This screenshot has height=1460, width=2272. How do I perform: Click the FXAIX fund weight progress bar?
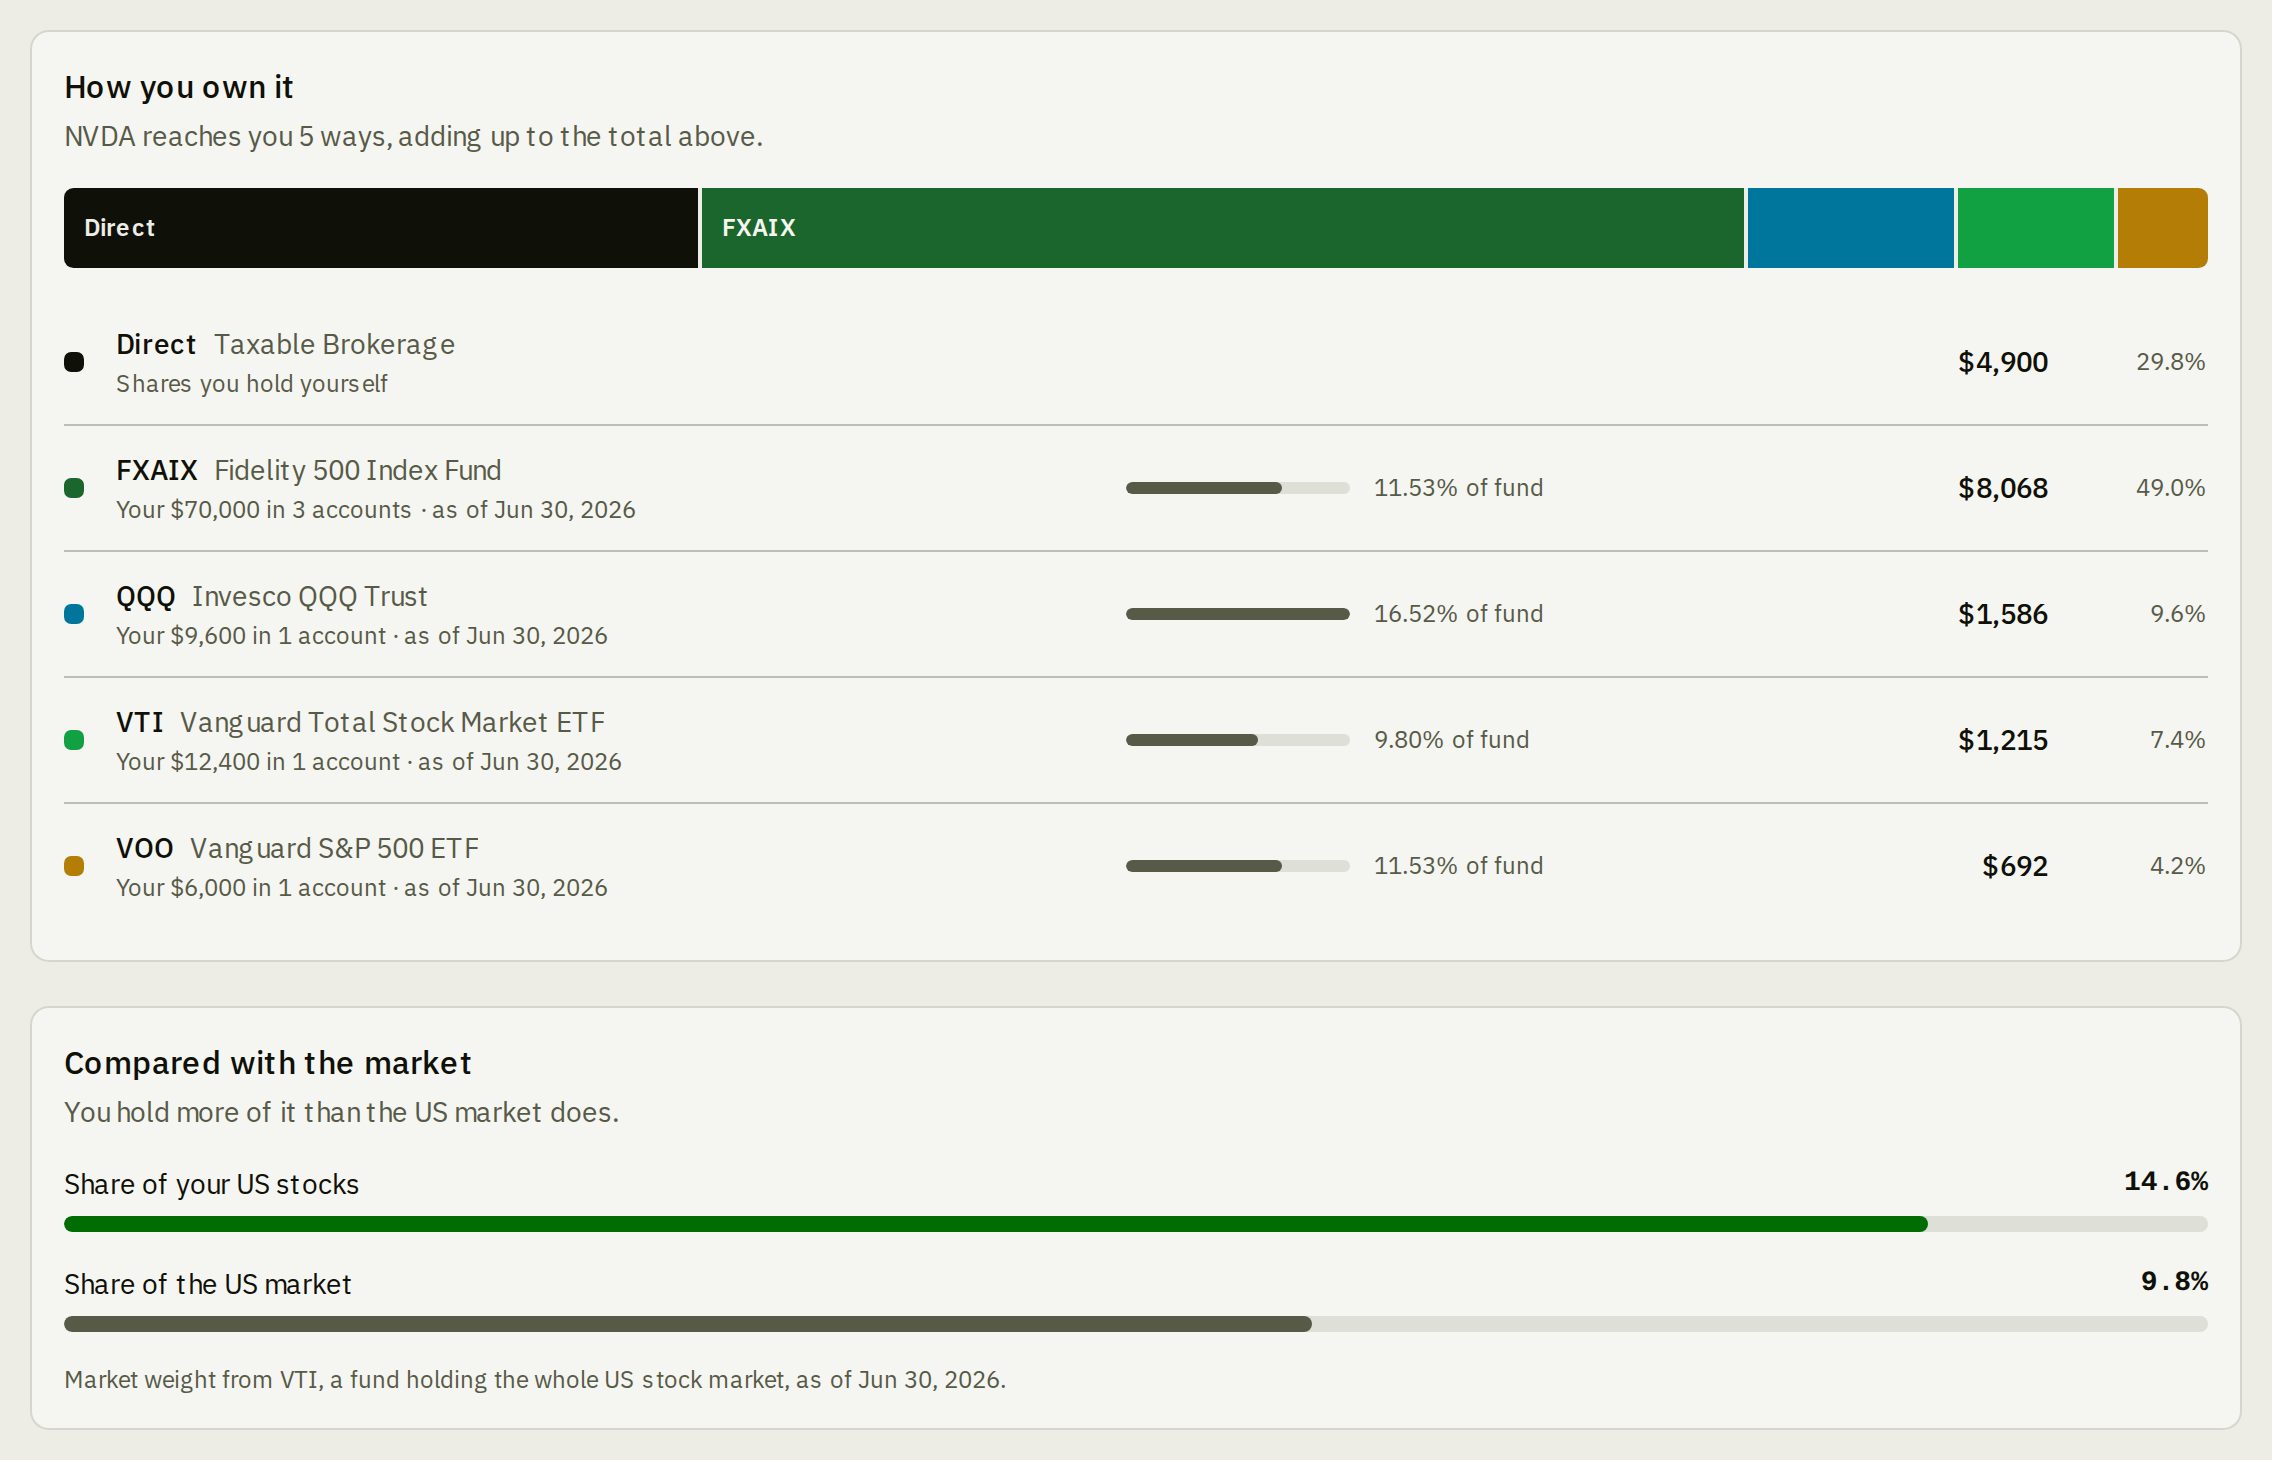coord(1238,488)
